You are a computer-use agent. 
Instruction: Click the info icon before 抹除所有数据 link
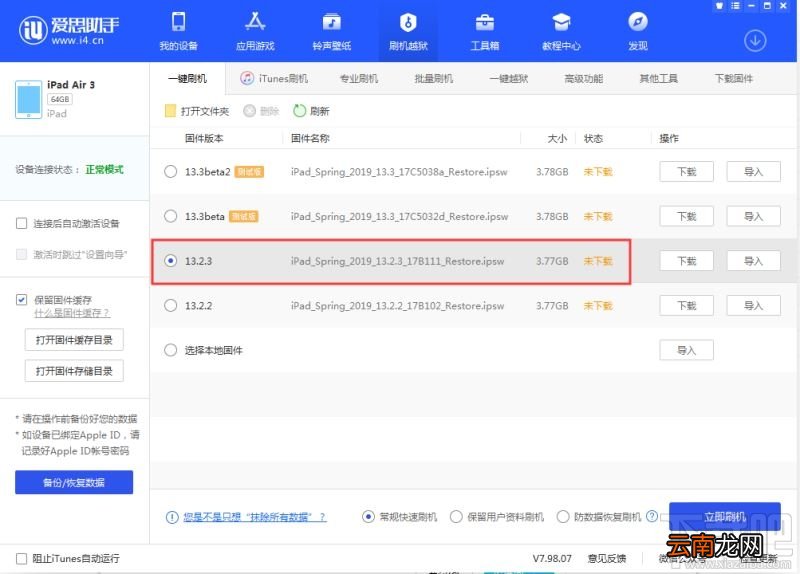[172, 517]
